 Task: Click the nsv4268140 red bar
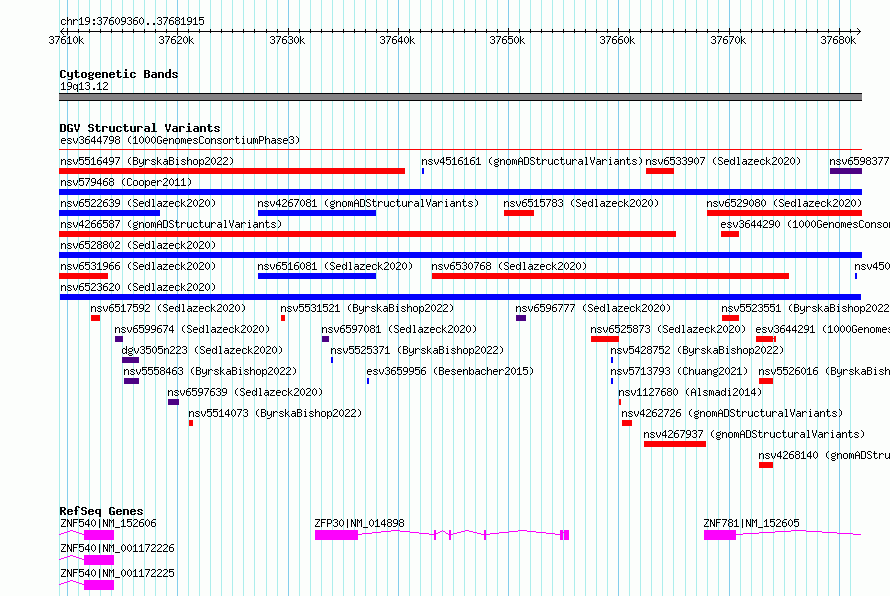(x=766, y=465)
